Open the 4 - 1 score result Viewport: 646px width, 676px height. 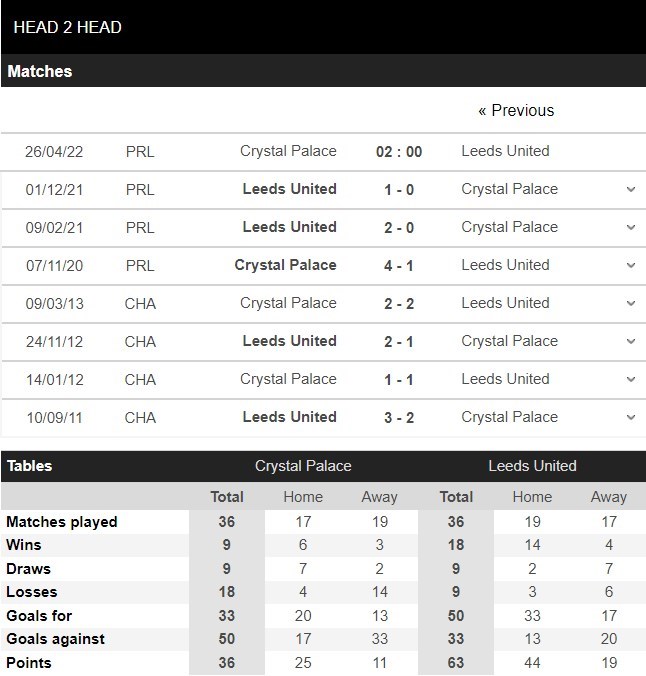coord(399,265)
